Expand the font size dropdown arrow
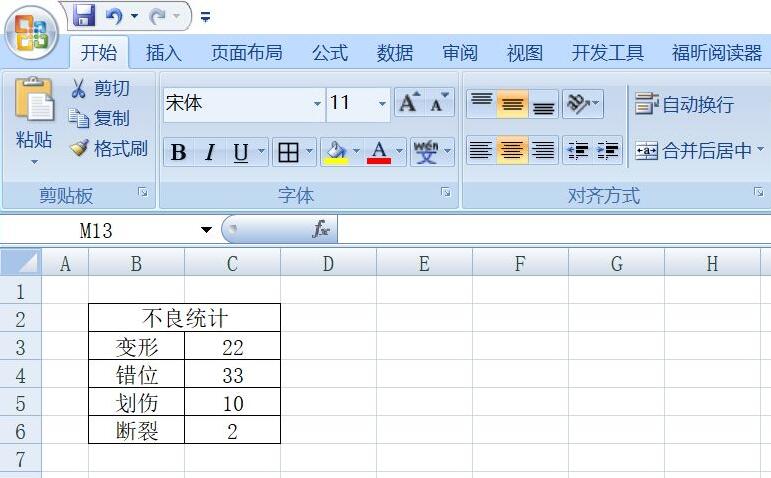771x478 pixels. [x=383, y=104]
